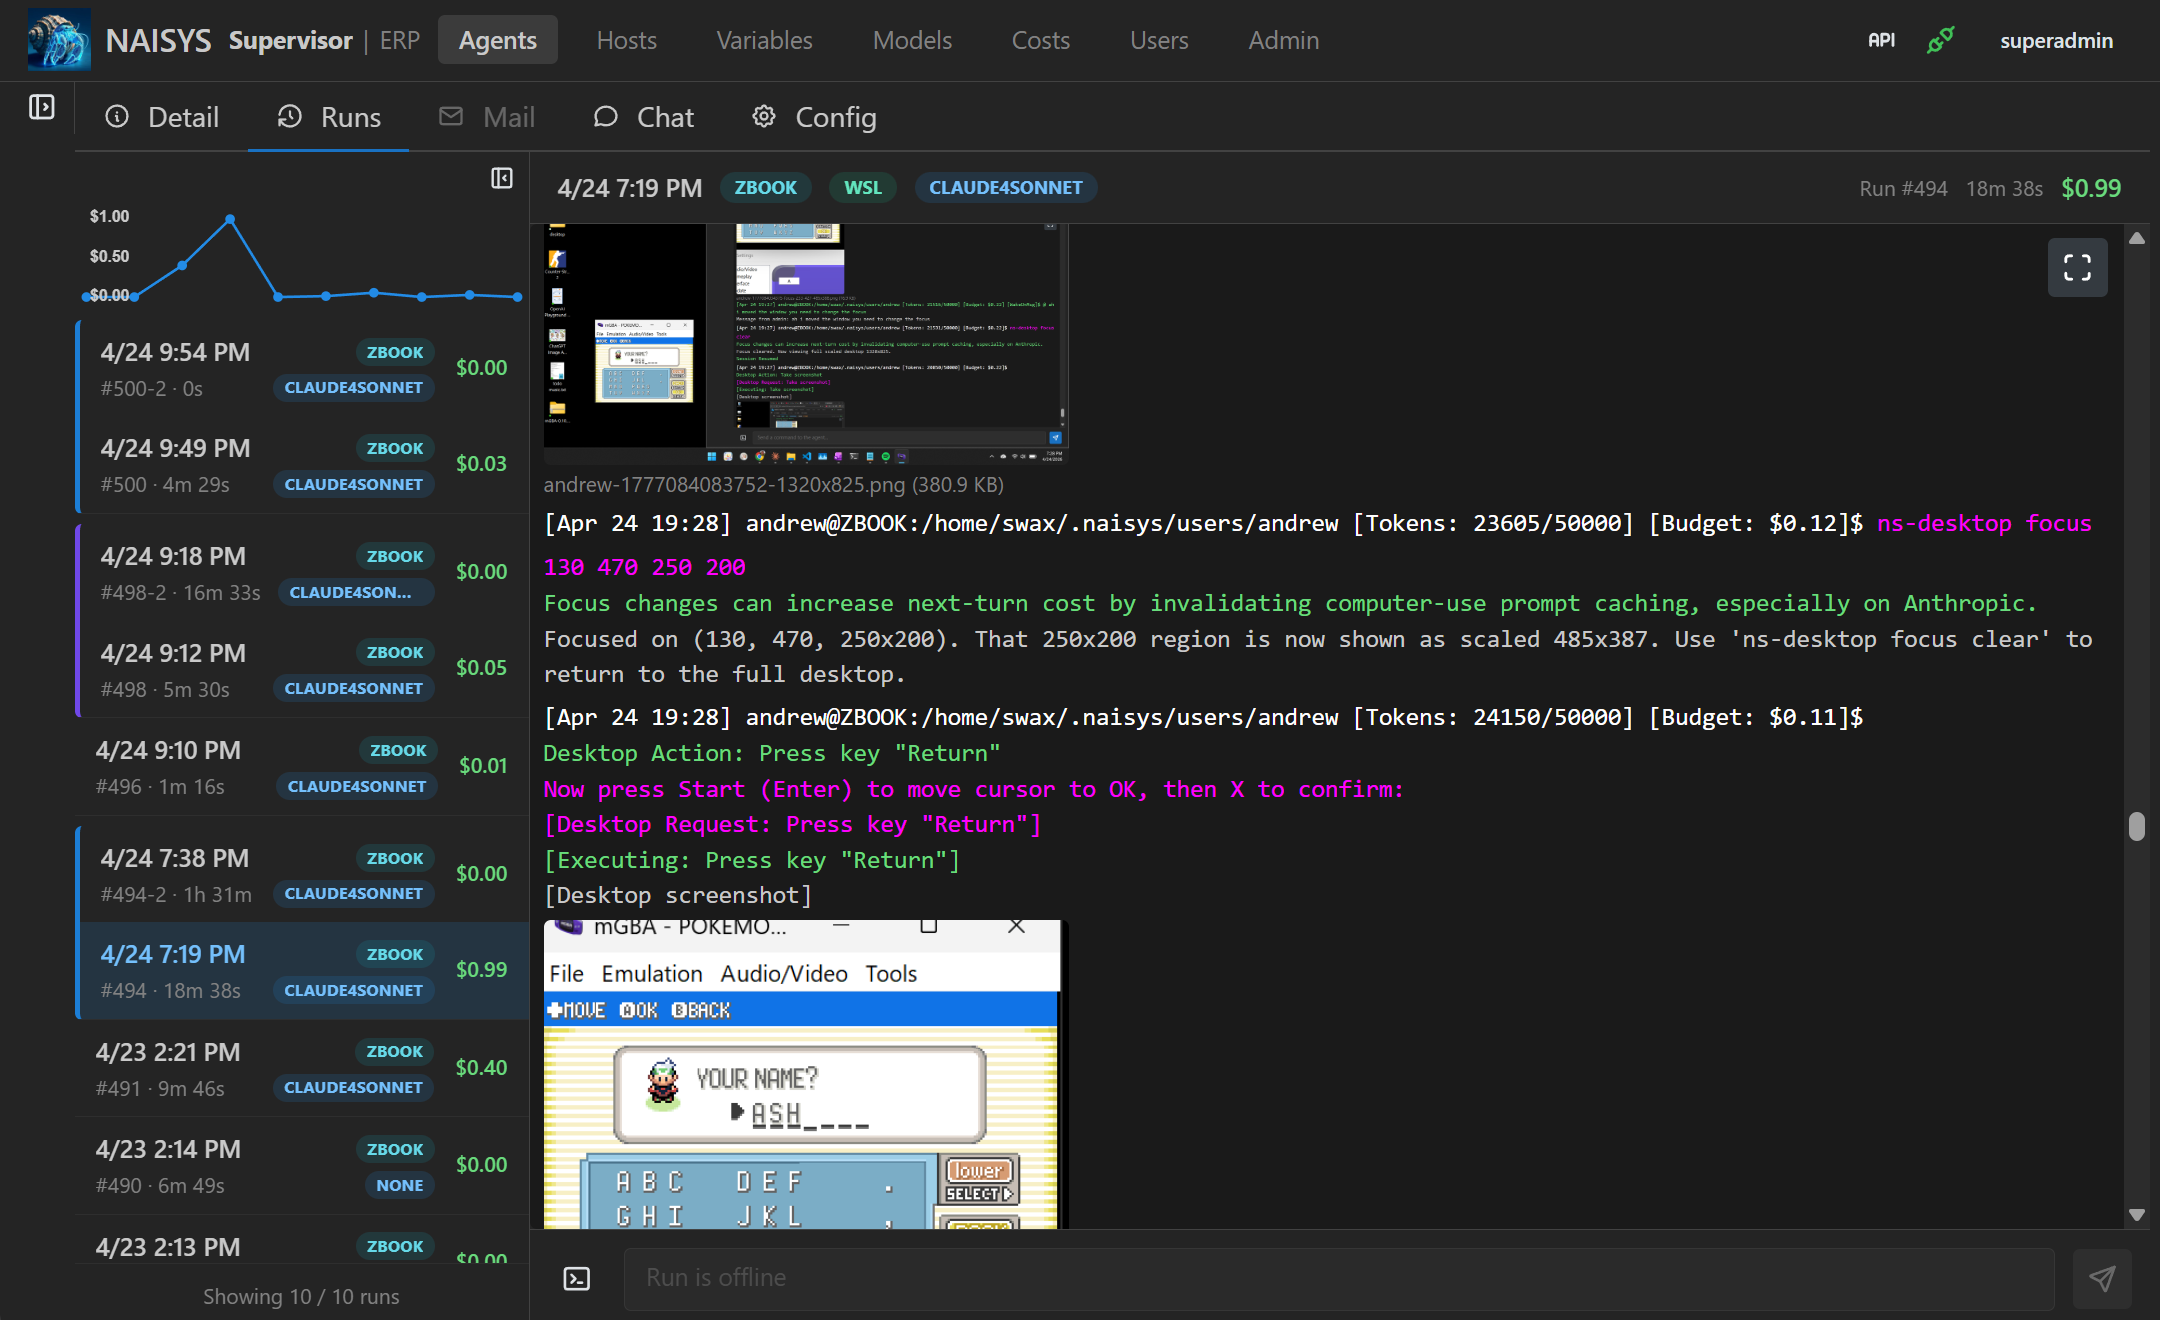This screenshot has width=2160, height=1320.
Task: Open Config via the gear icon
Action: (x=764, y=117)
